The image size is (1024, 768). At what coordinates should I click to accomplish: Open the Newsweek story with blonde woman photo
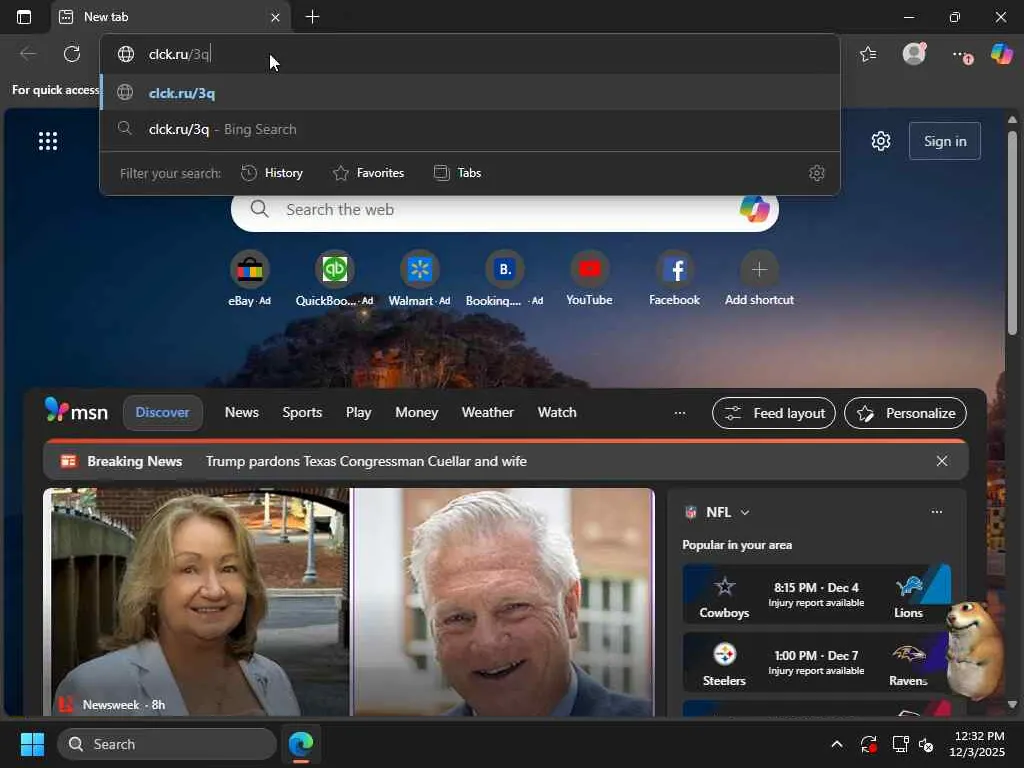(196, 602)
